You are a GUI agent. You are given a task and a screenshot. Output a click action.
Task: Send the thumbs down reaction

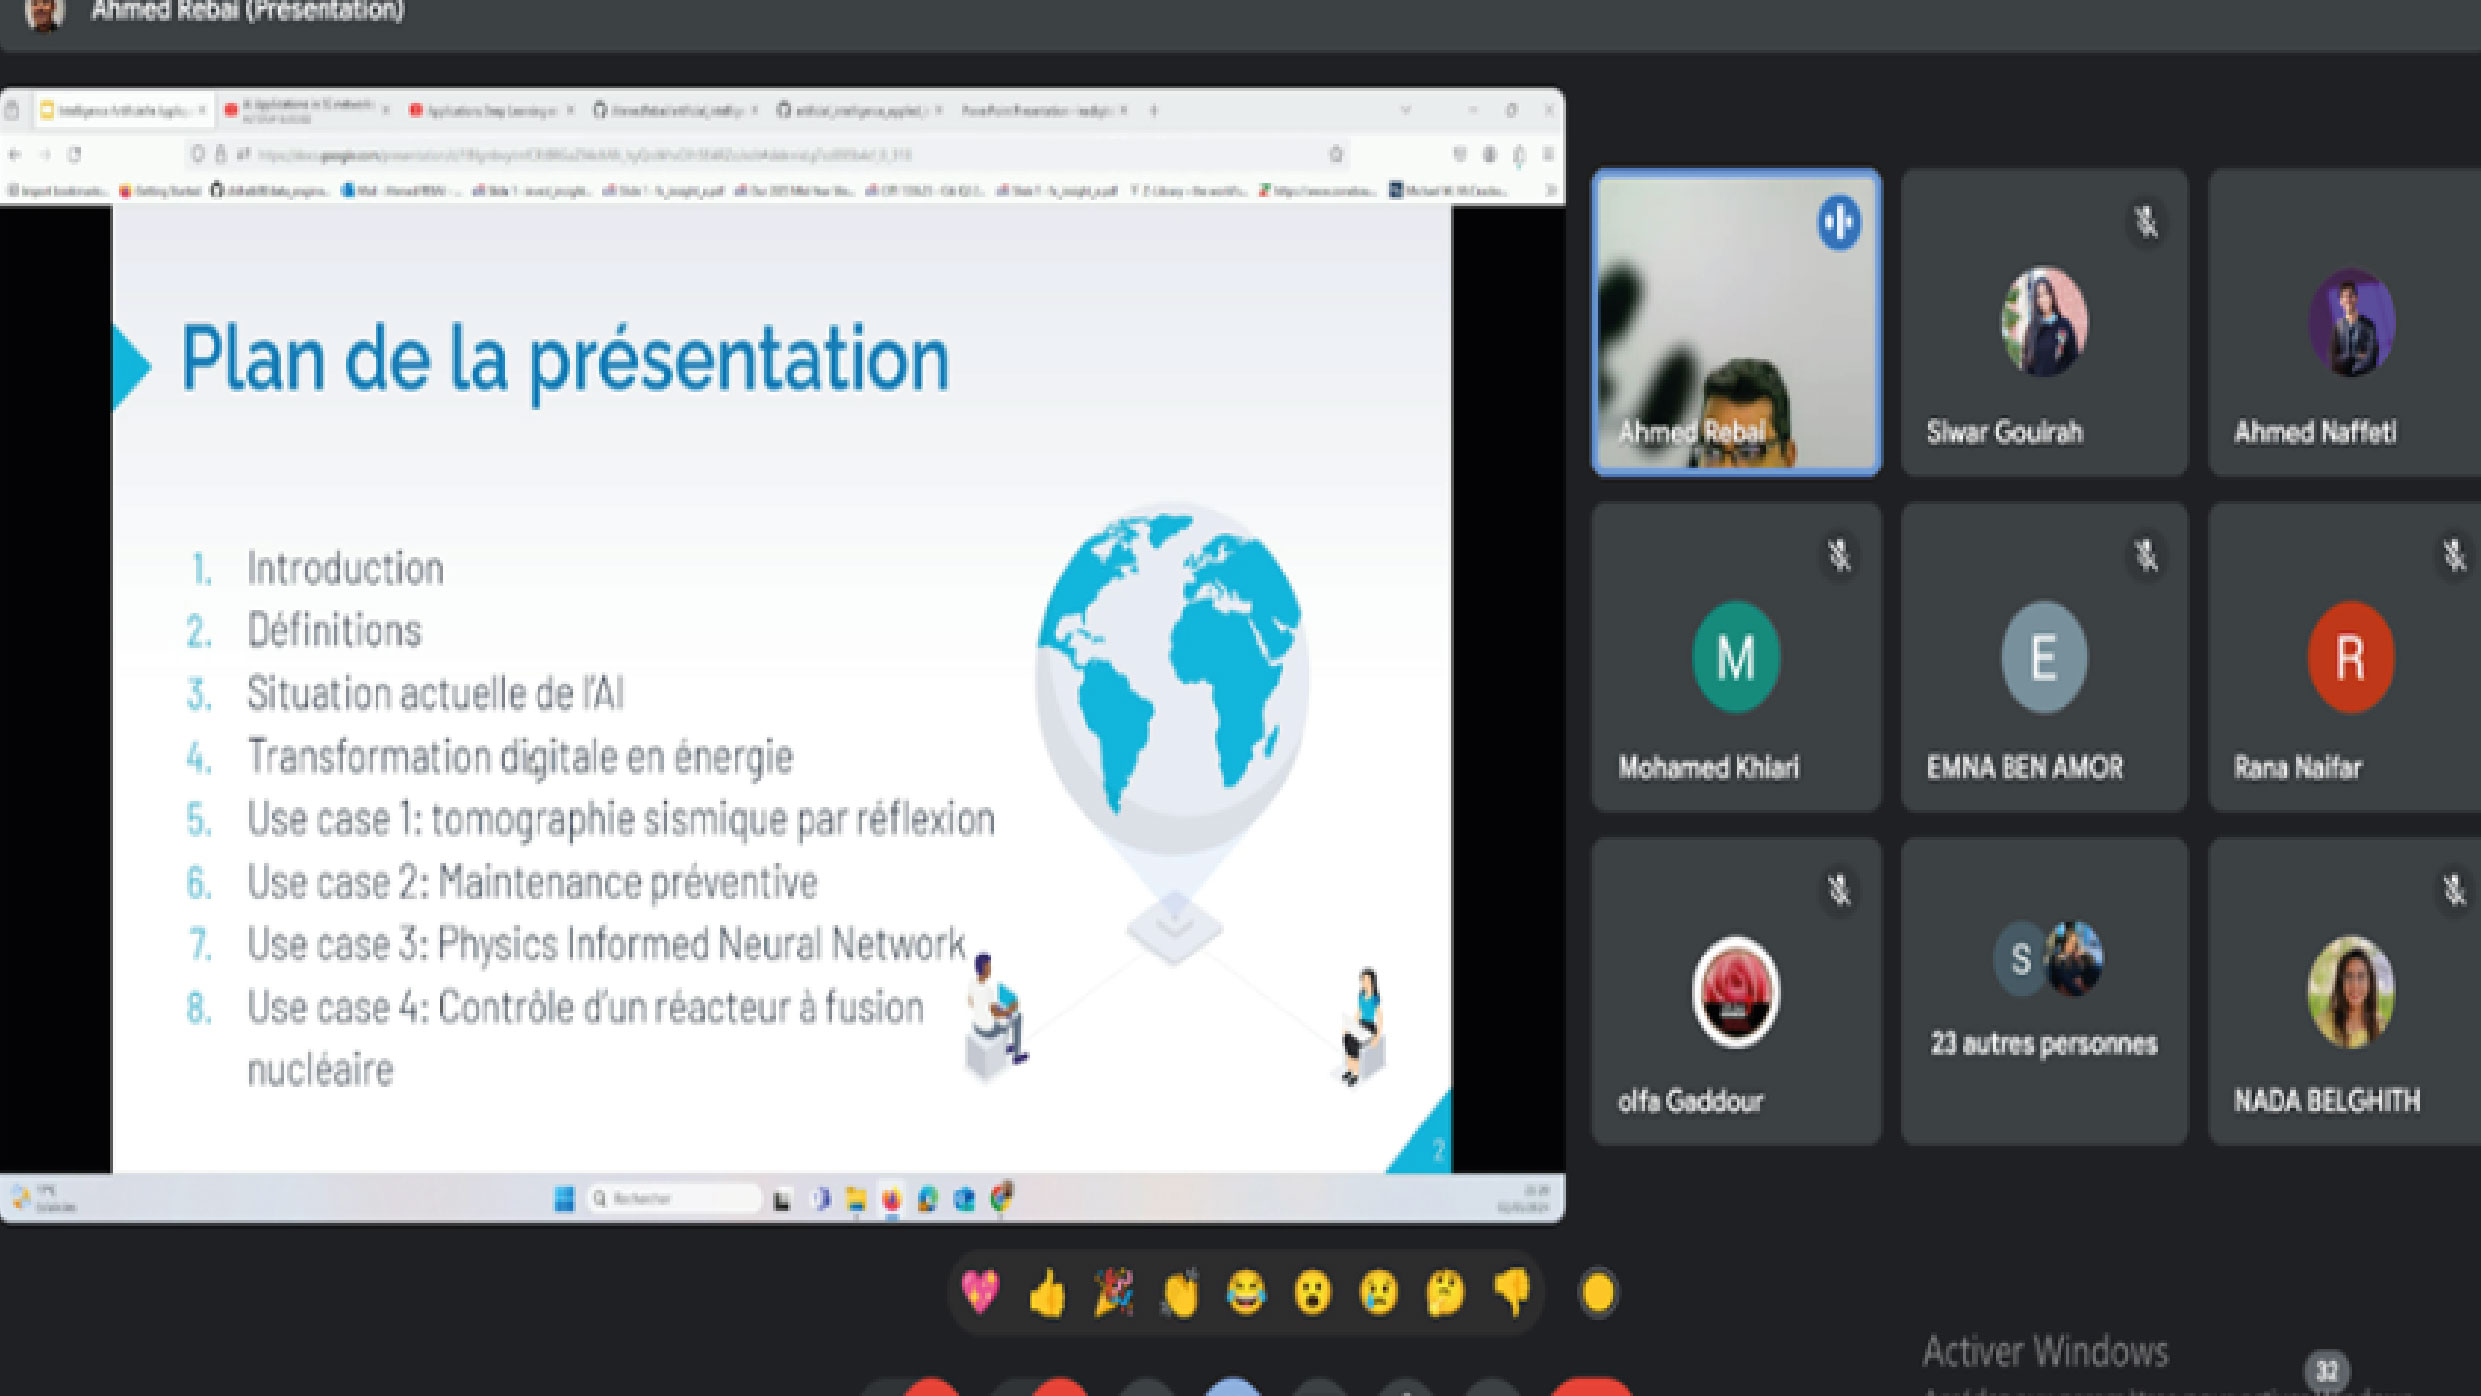pyautogui.click(x=1512, y=1292)
